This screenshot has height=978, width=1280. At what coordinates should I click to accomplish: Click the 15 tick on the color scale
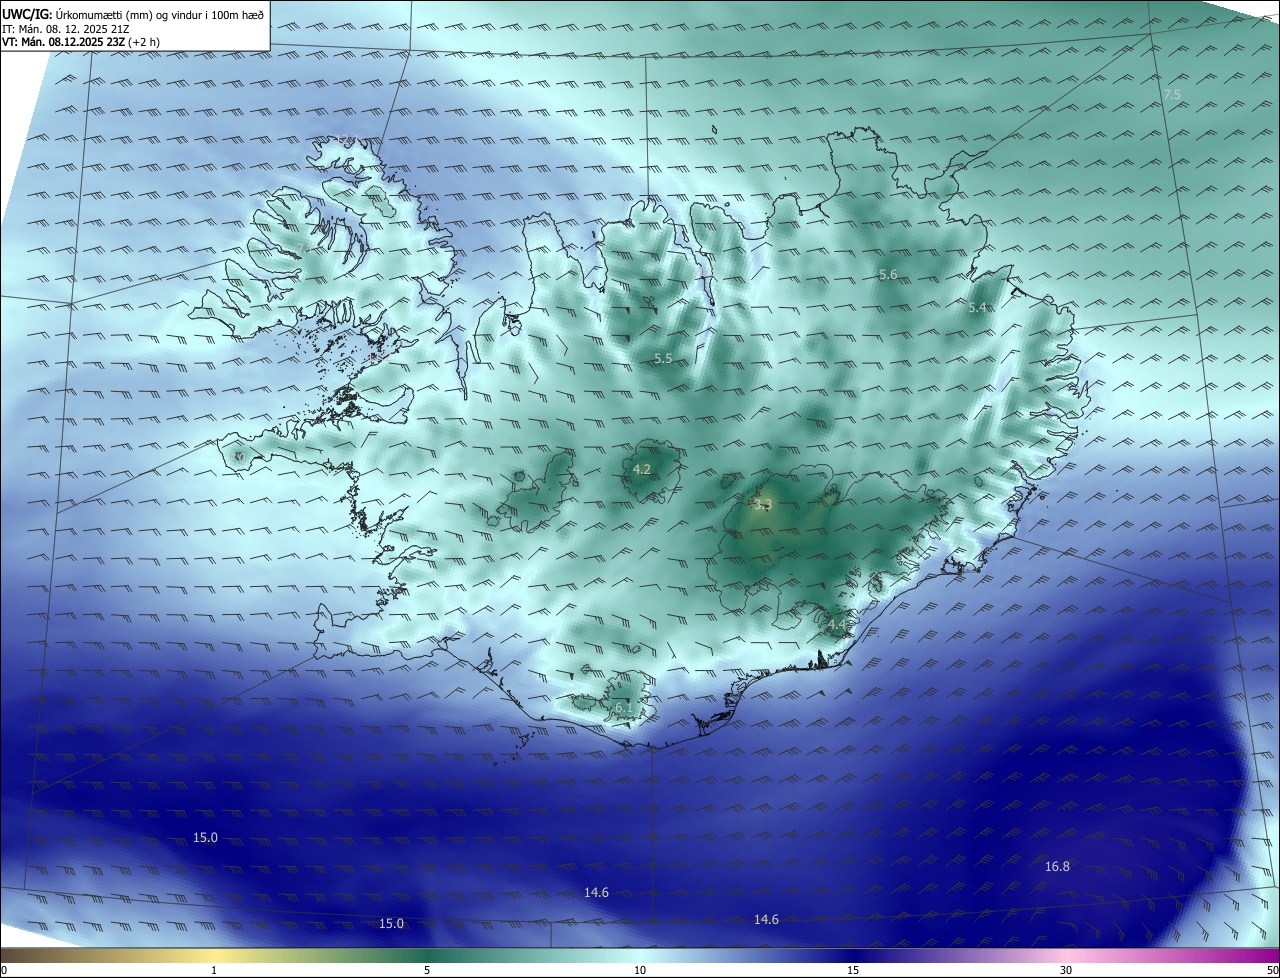click(x=853, y=970)
